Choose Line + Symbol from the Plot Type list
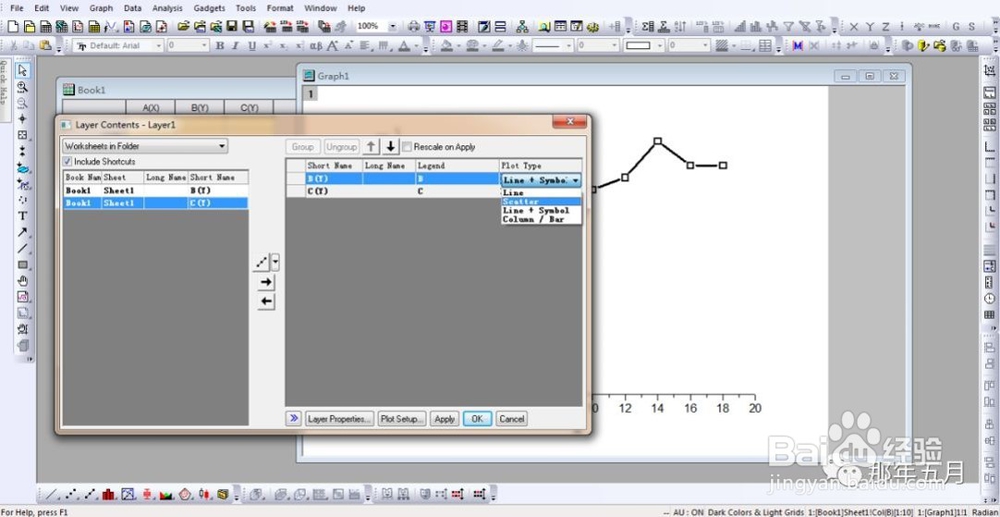 pos(541,210)
